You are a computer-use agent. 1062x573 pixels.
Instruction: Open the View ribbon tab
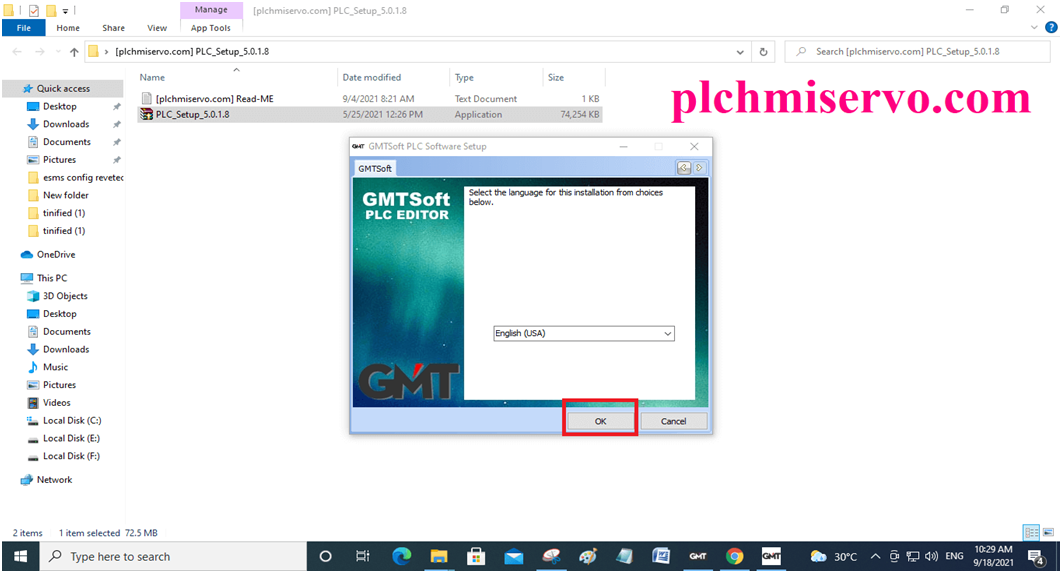[x=157, y=28]
